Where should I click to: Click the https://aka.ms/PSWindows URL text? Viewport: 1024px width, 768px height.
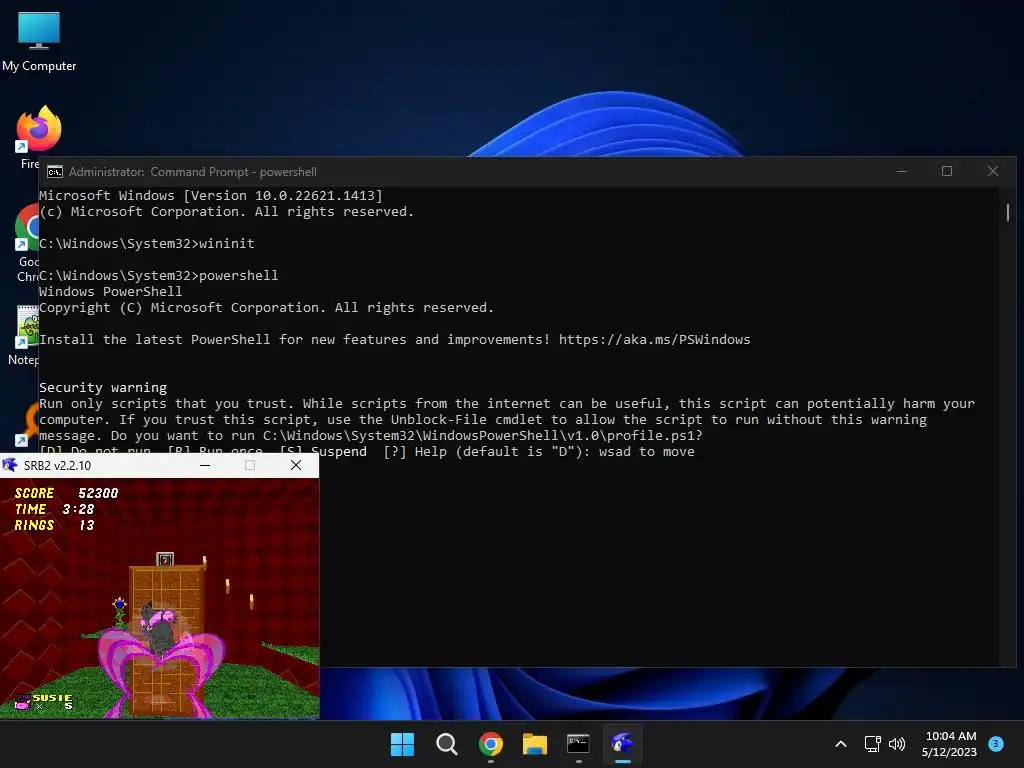(x=654, y=340)
